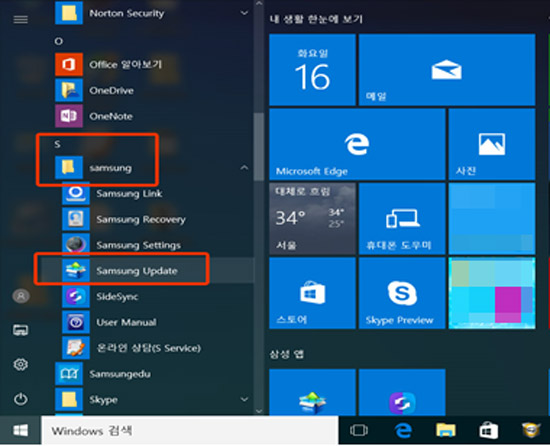This screenshot has height=446, width=550.
Task: Open Samsung Link app icon
Action: coord(76,193)
